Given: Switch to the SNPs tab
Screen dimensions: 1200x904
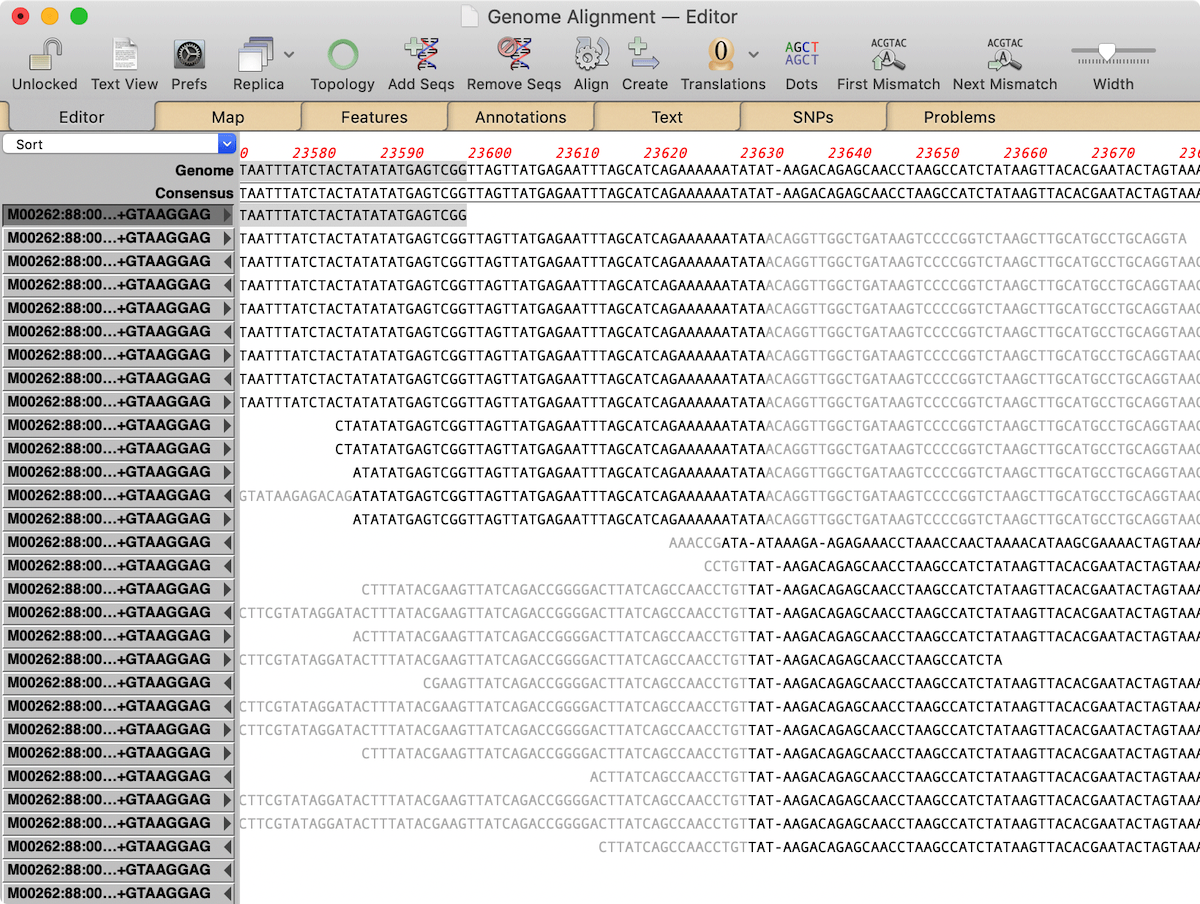Looking at the screenshot, I should click(x=813, y=117).
